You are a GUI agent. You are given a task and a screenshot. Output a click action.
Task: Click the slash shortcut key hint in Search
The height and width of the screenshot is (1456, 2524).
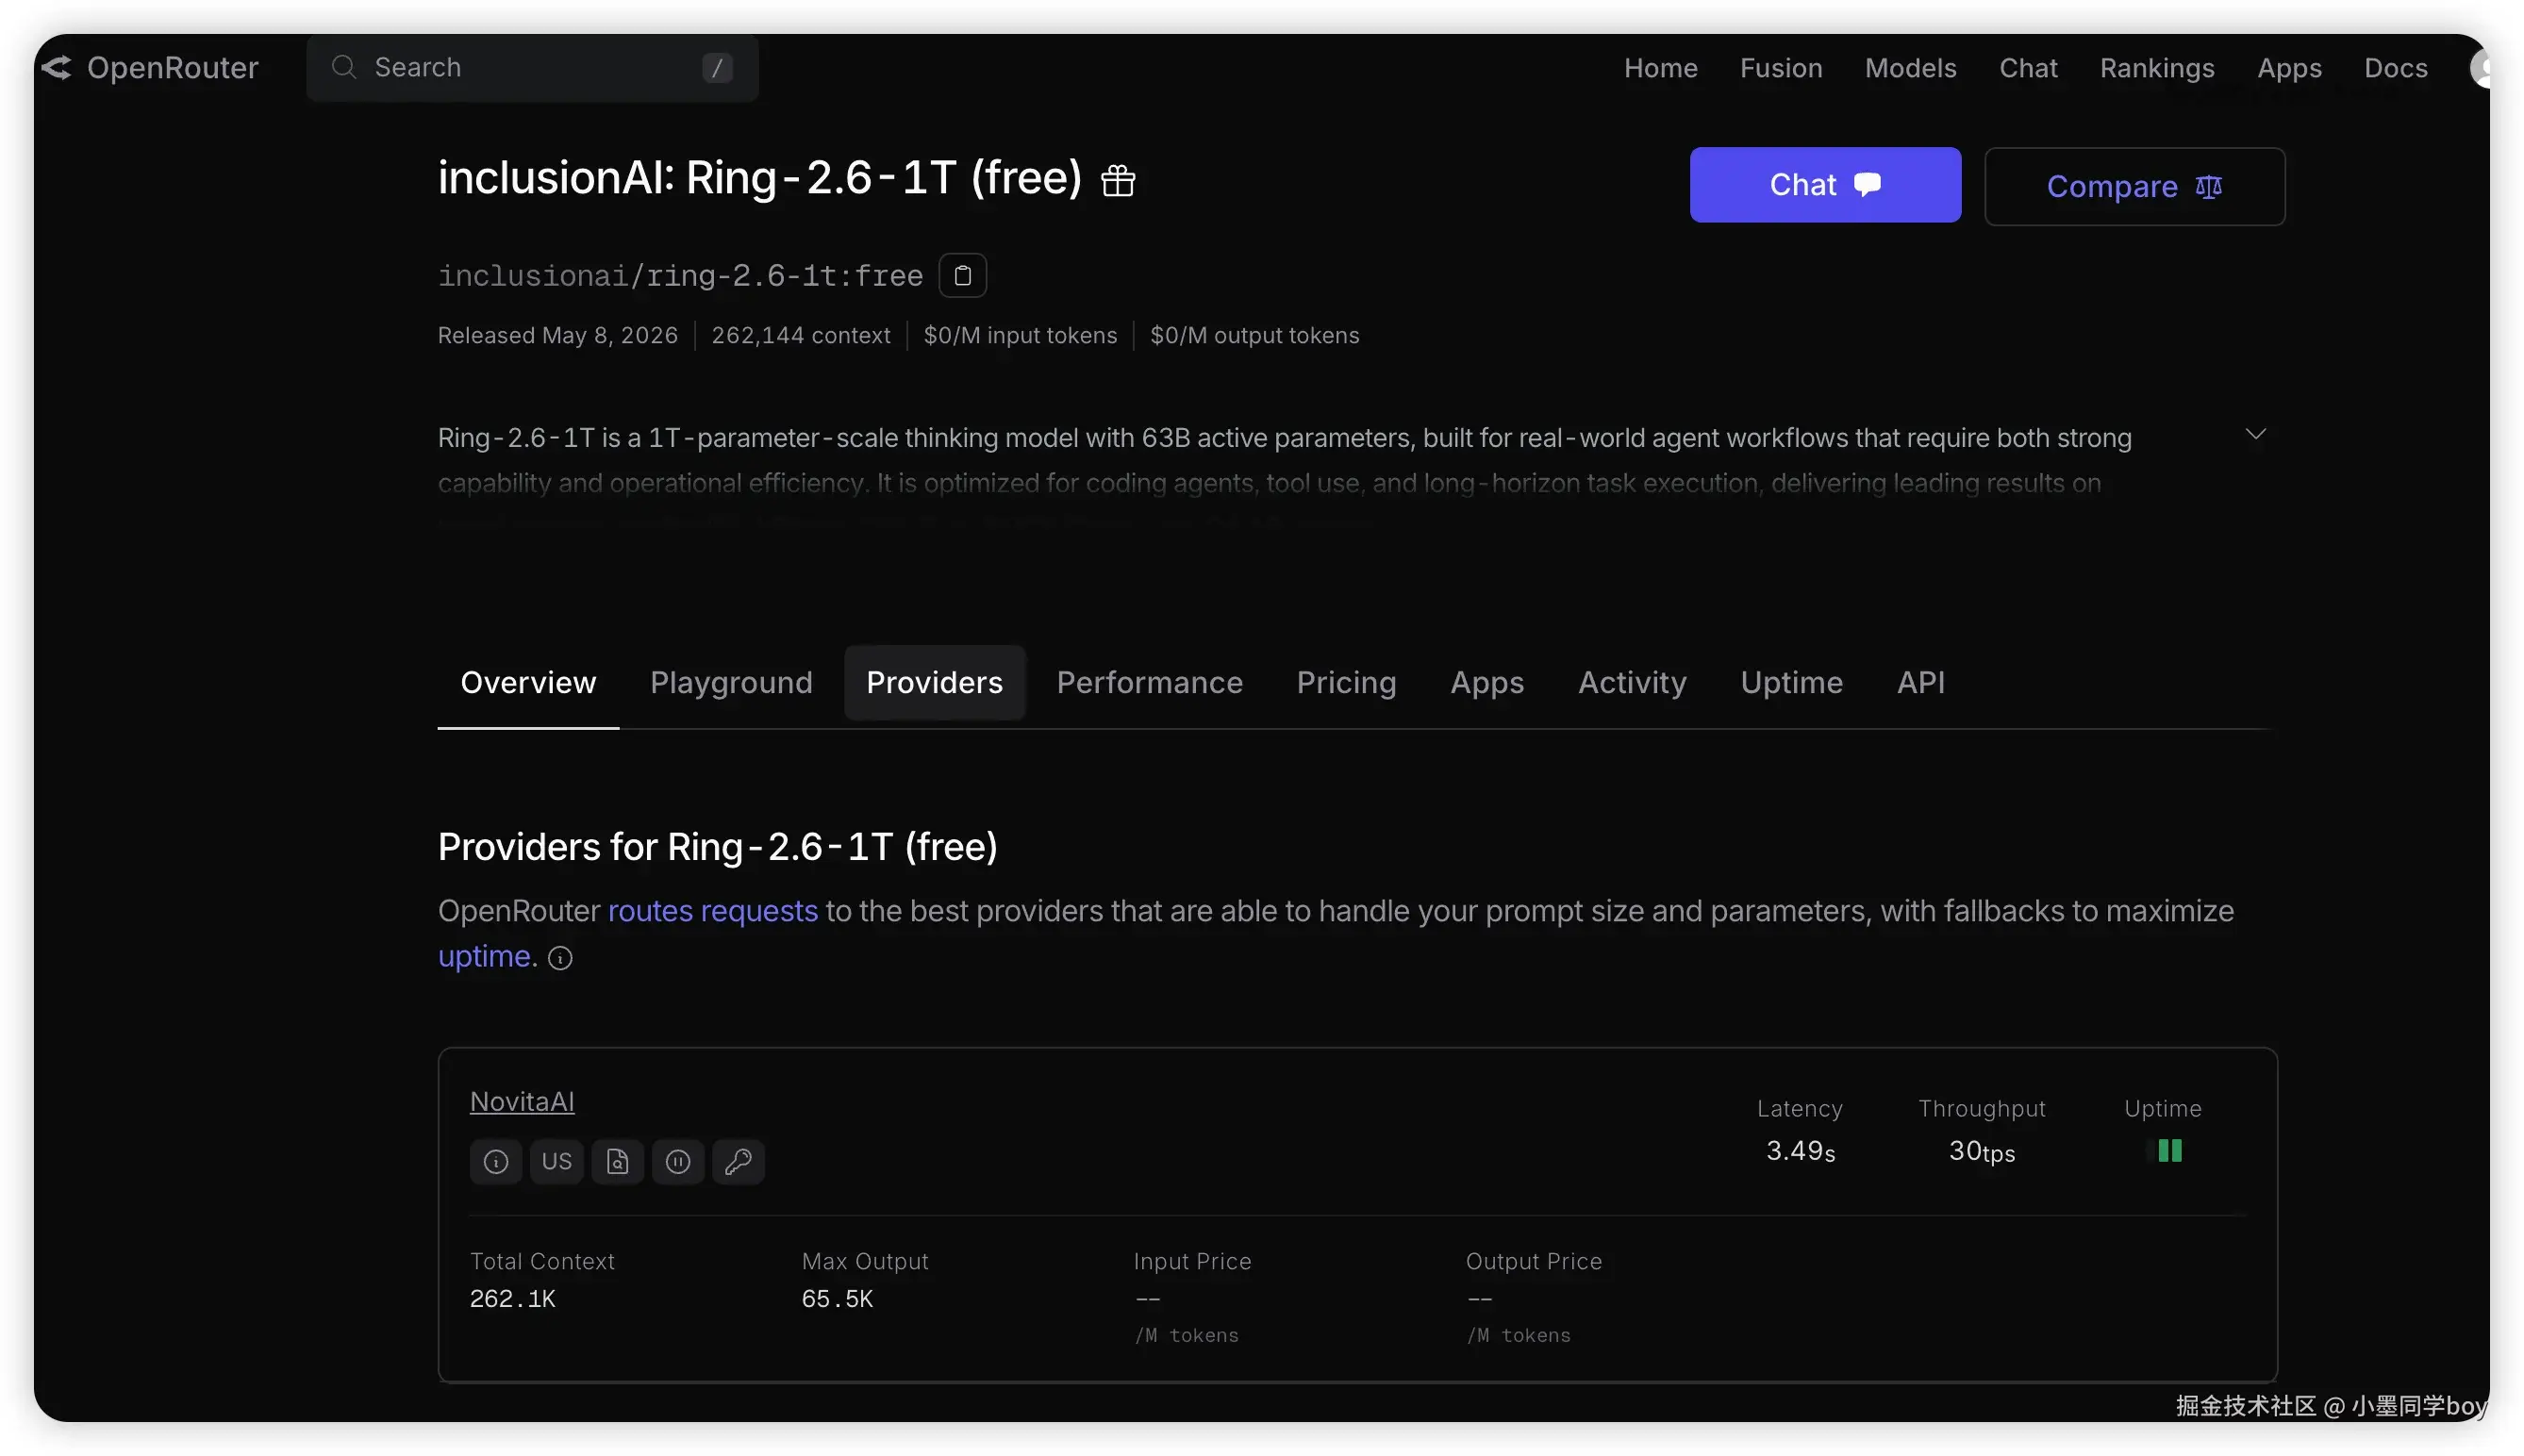tap(717, 68)
